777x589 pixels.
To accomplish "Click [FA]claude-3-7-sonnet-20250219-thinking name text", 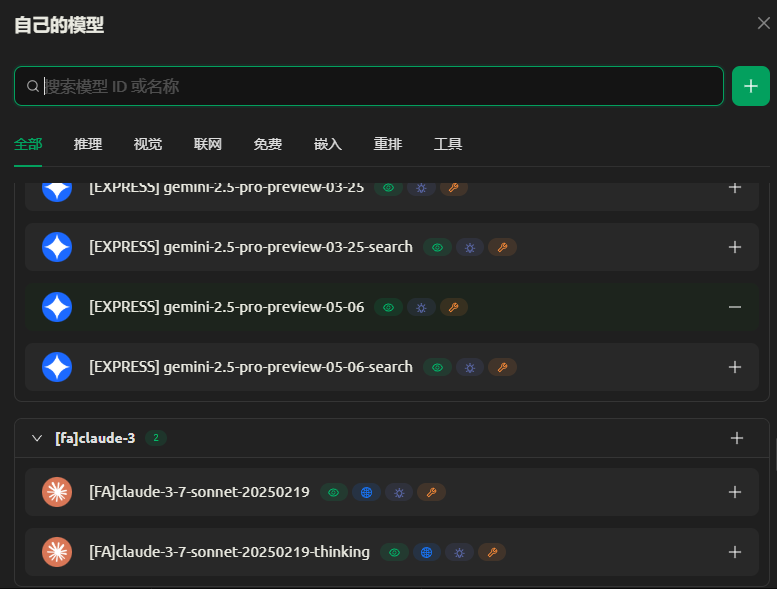I will (229, 551).
